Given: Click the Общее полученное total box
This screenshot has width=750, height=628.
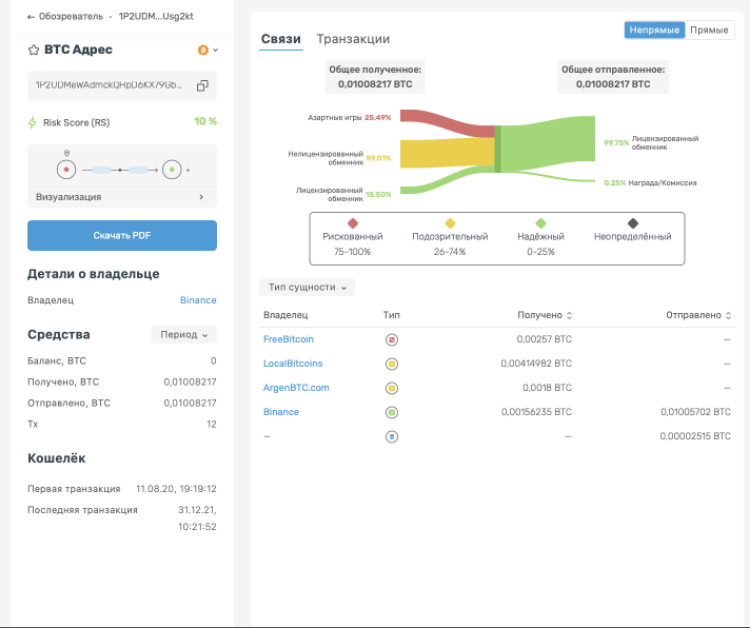Looking at the screenshot, I should pos(375,77).
